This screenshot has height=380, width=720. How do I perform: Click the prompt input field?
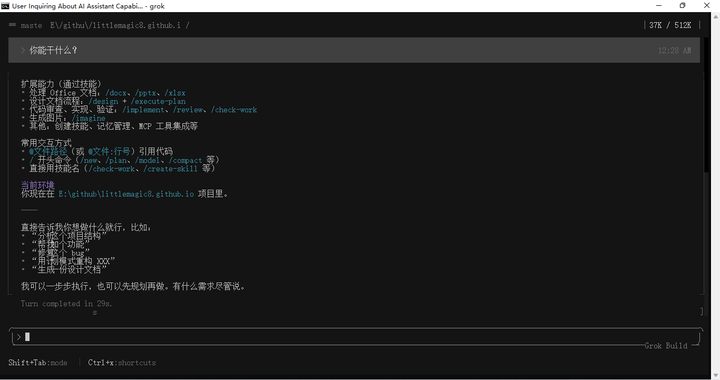(356, 337)
